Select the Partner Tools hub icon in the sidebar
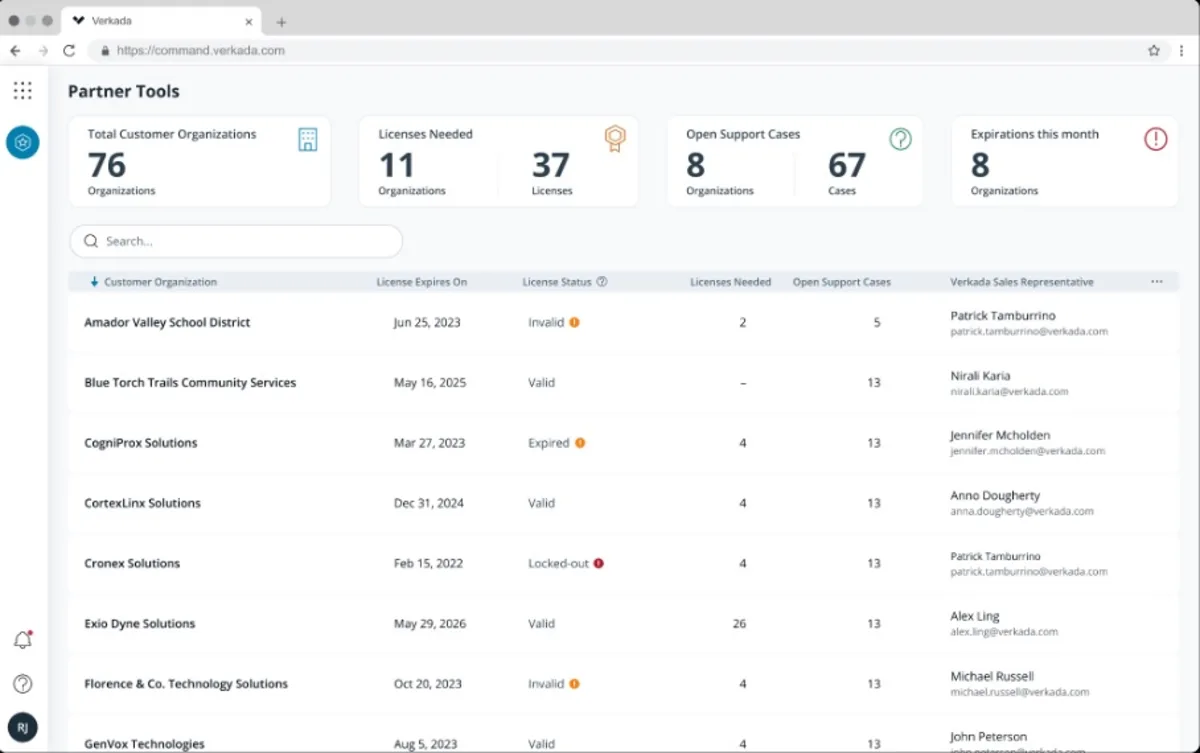The height and width of the screenshot is (753, 1200). tap(22, 142)
